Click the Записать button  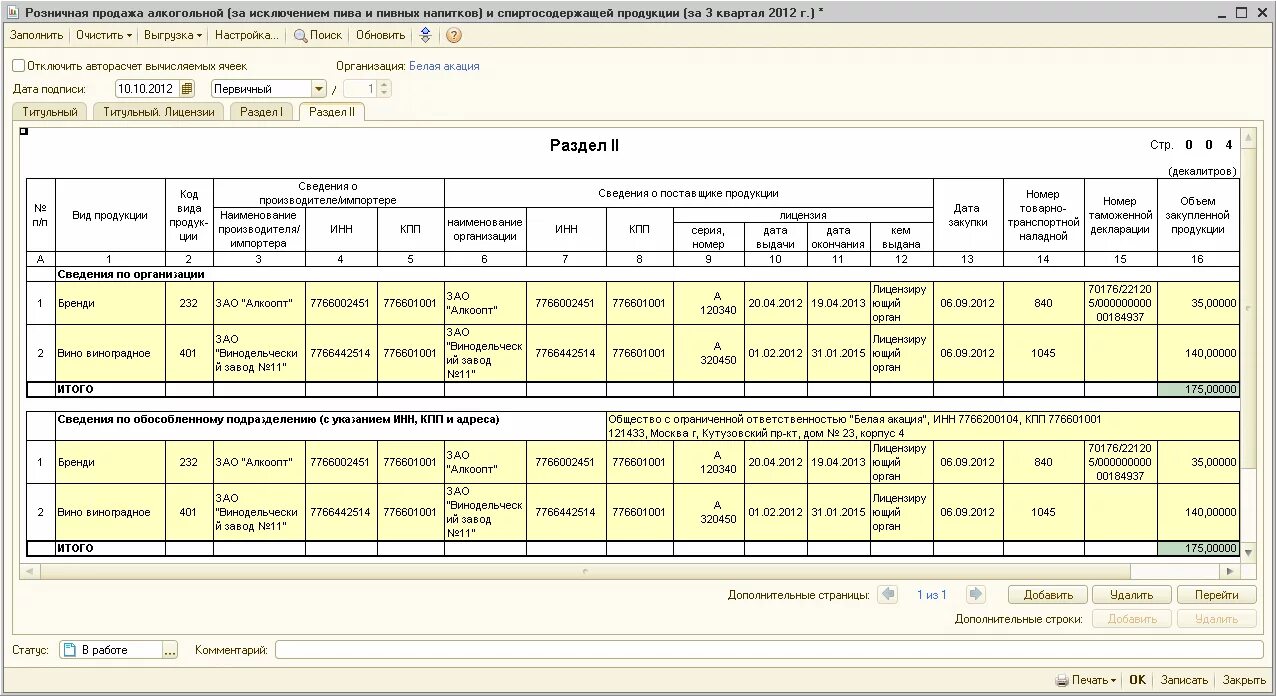pos(1184,680)
